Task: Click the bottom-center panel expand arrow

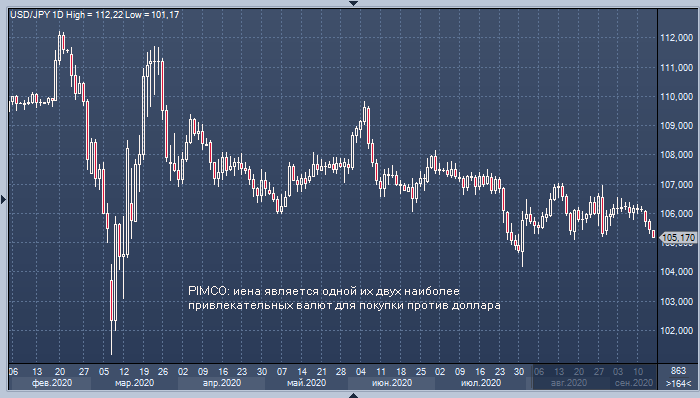Action: click(x=353, y=395)
